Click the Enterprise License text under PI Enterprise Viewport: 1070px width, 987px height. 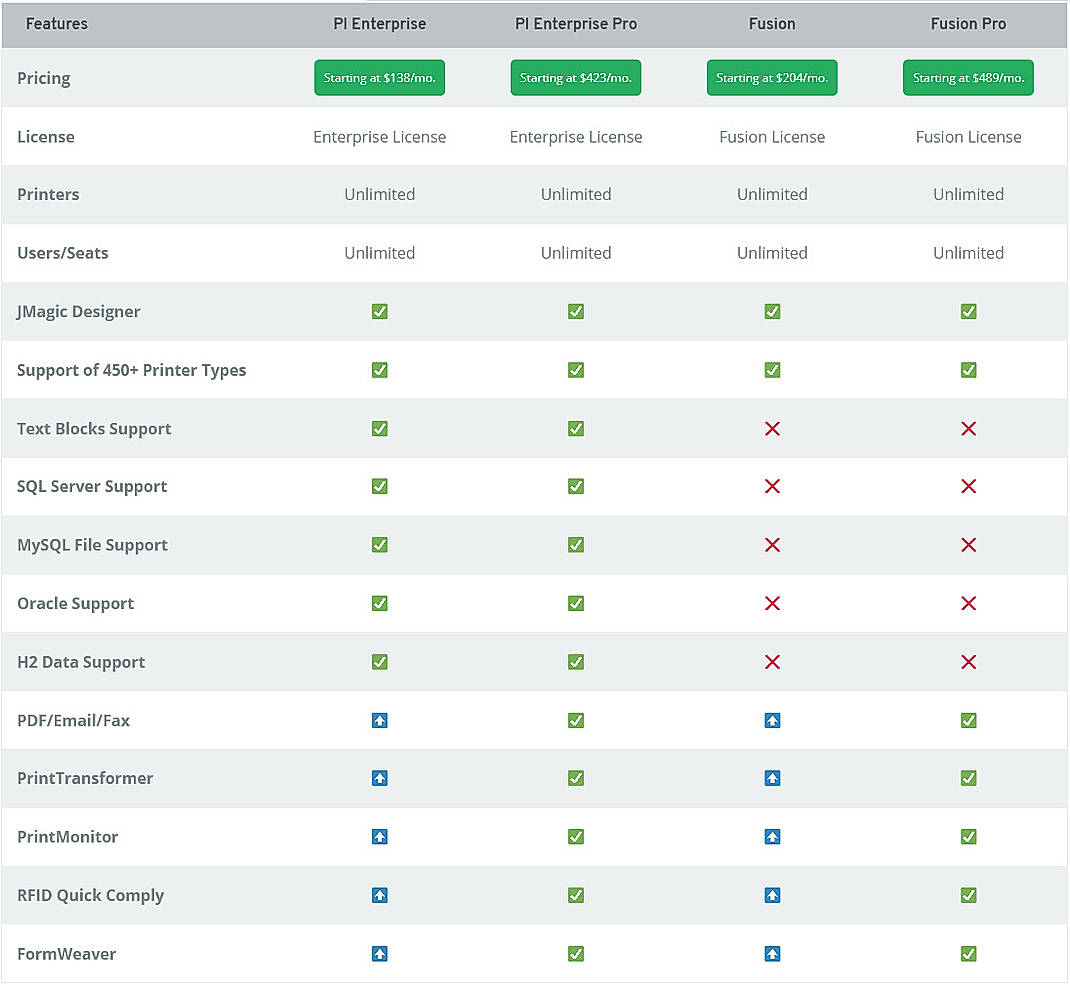379,137
